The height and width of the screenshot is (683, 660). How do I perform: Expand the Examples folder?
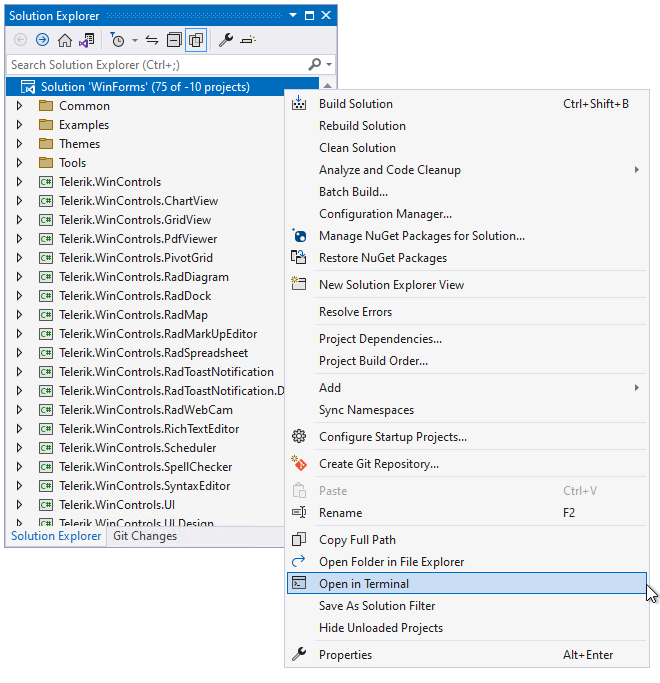[19, 125]
